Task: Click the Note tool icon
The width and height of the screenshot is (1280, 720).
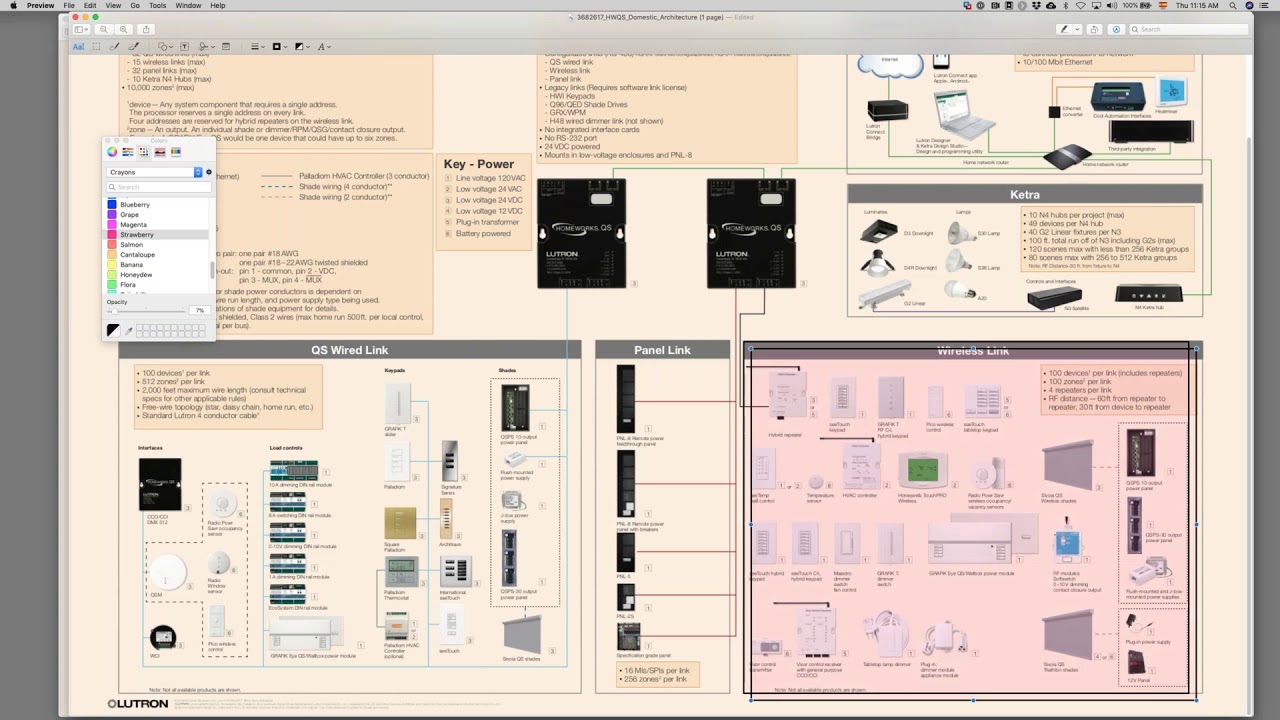Action: [x=226, y=46]
